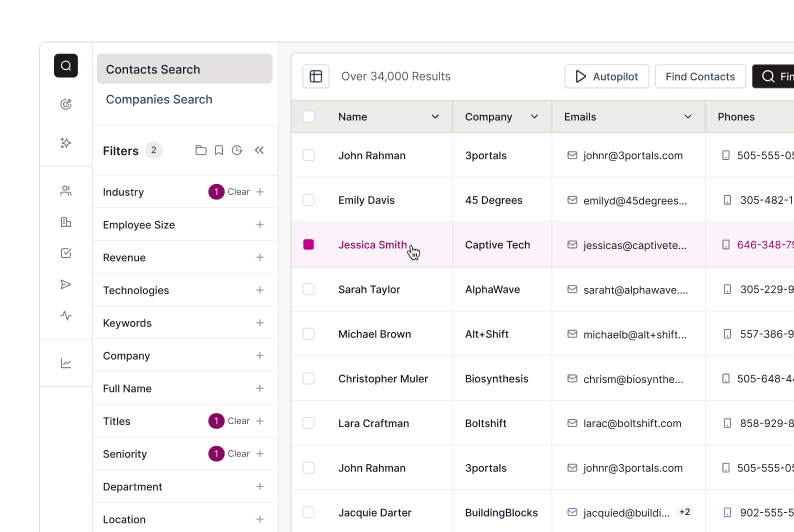Uncheck the Jessica Smith row checkbox
The height and width of the screenshot is (532, 794).
(308, 244)
